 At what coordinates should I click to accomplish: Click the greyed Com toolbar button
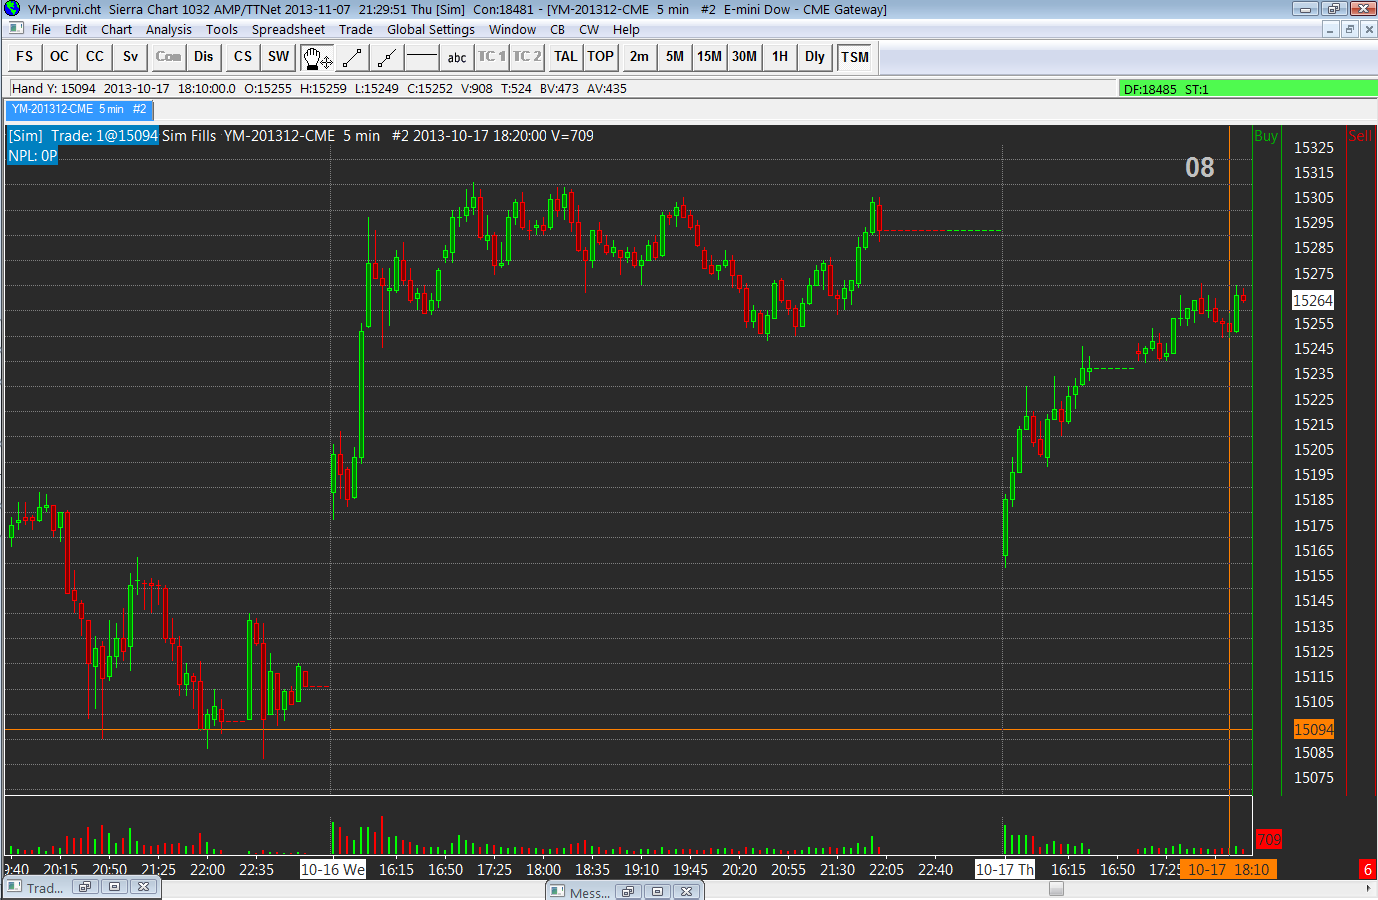pos(168,57)
